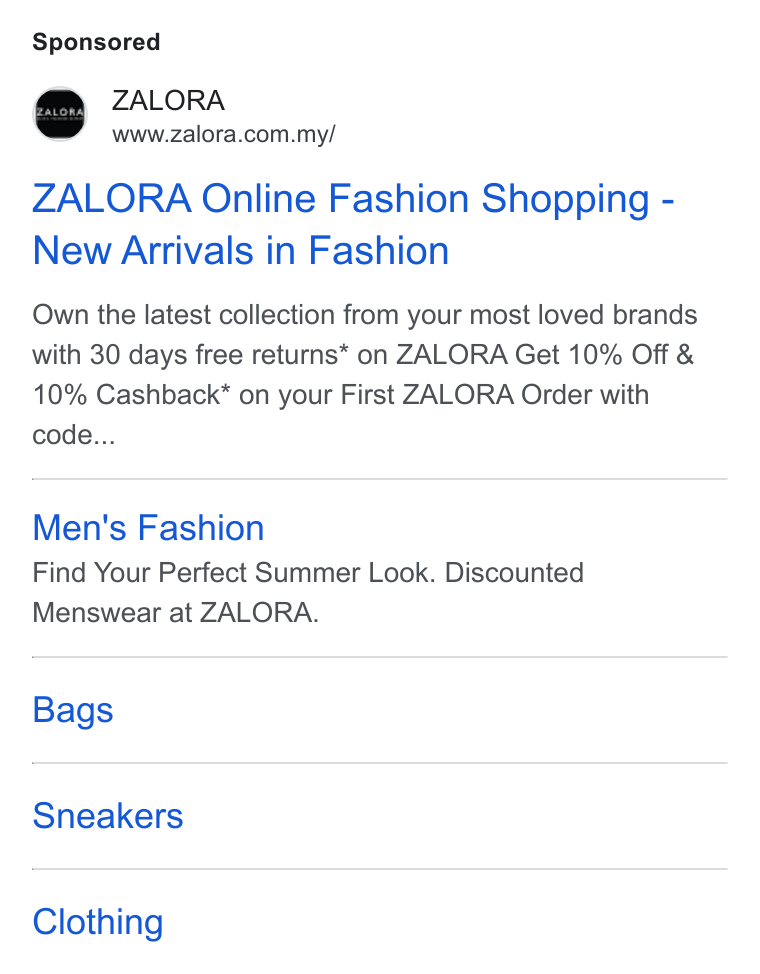Image resolution: width=760 pixels, height=974 pixels.
Task: Open the ZALORA Online Fashion Shopping headline
Action: point(353,199)
